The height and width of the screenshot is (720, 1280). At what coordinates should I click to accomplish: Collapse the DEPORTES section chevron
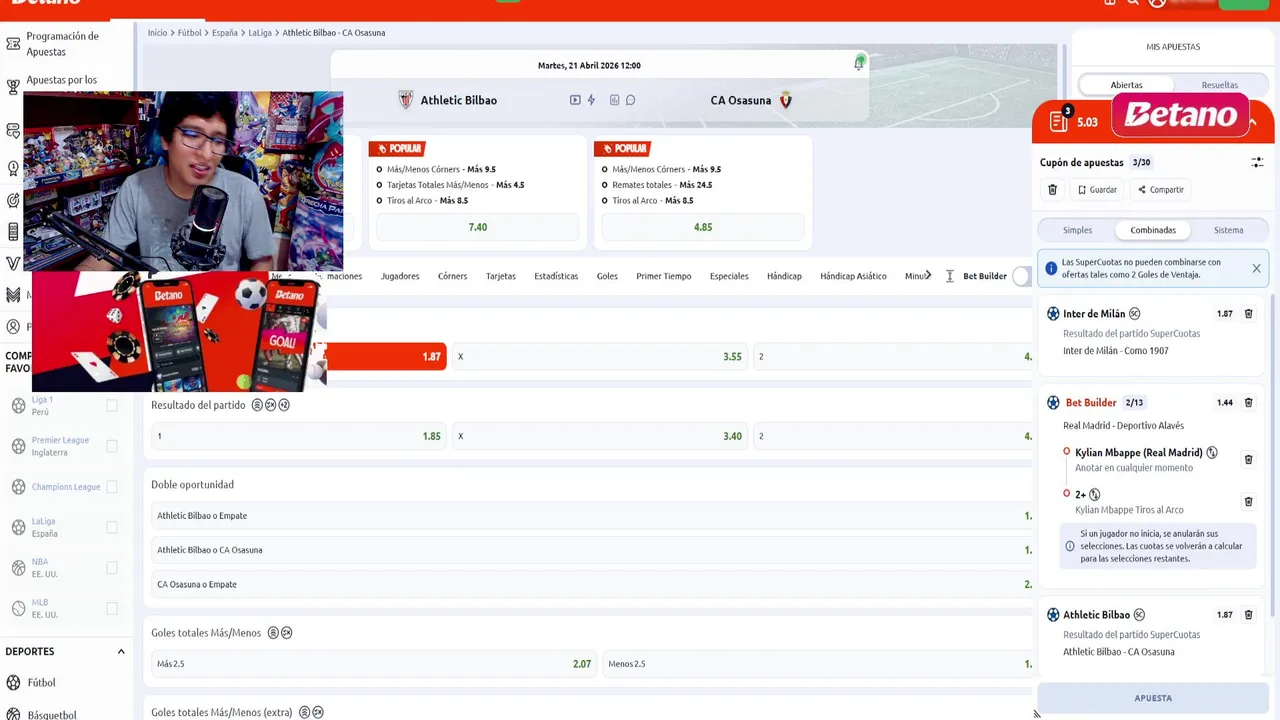121,651
